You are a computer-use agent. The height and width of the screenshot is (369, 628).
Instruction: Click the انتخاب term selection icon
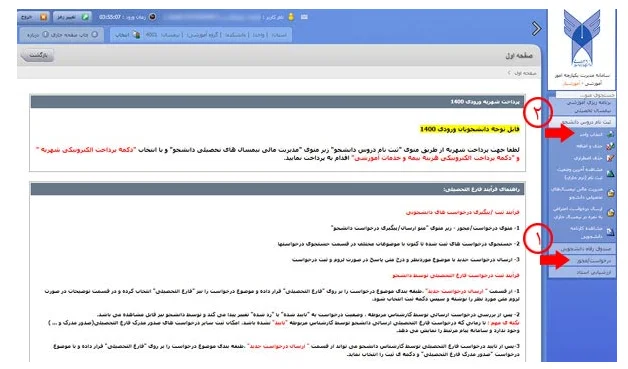coord(136,35)
